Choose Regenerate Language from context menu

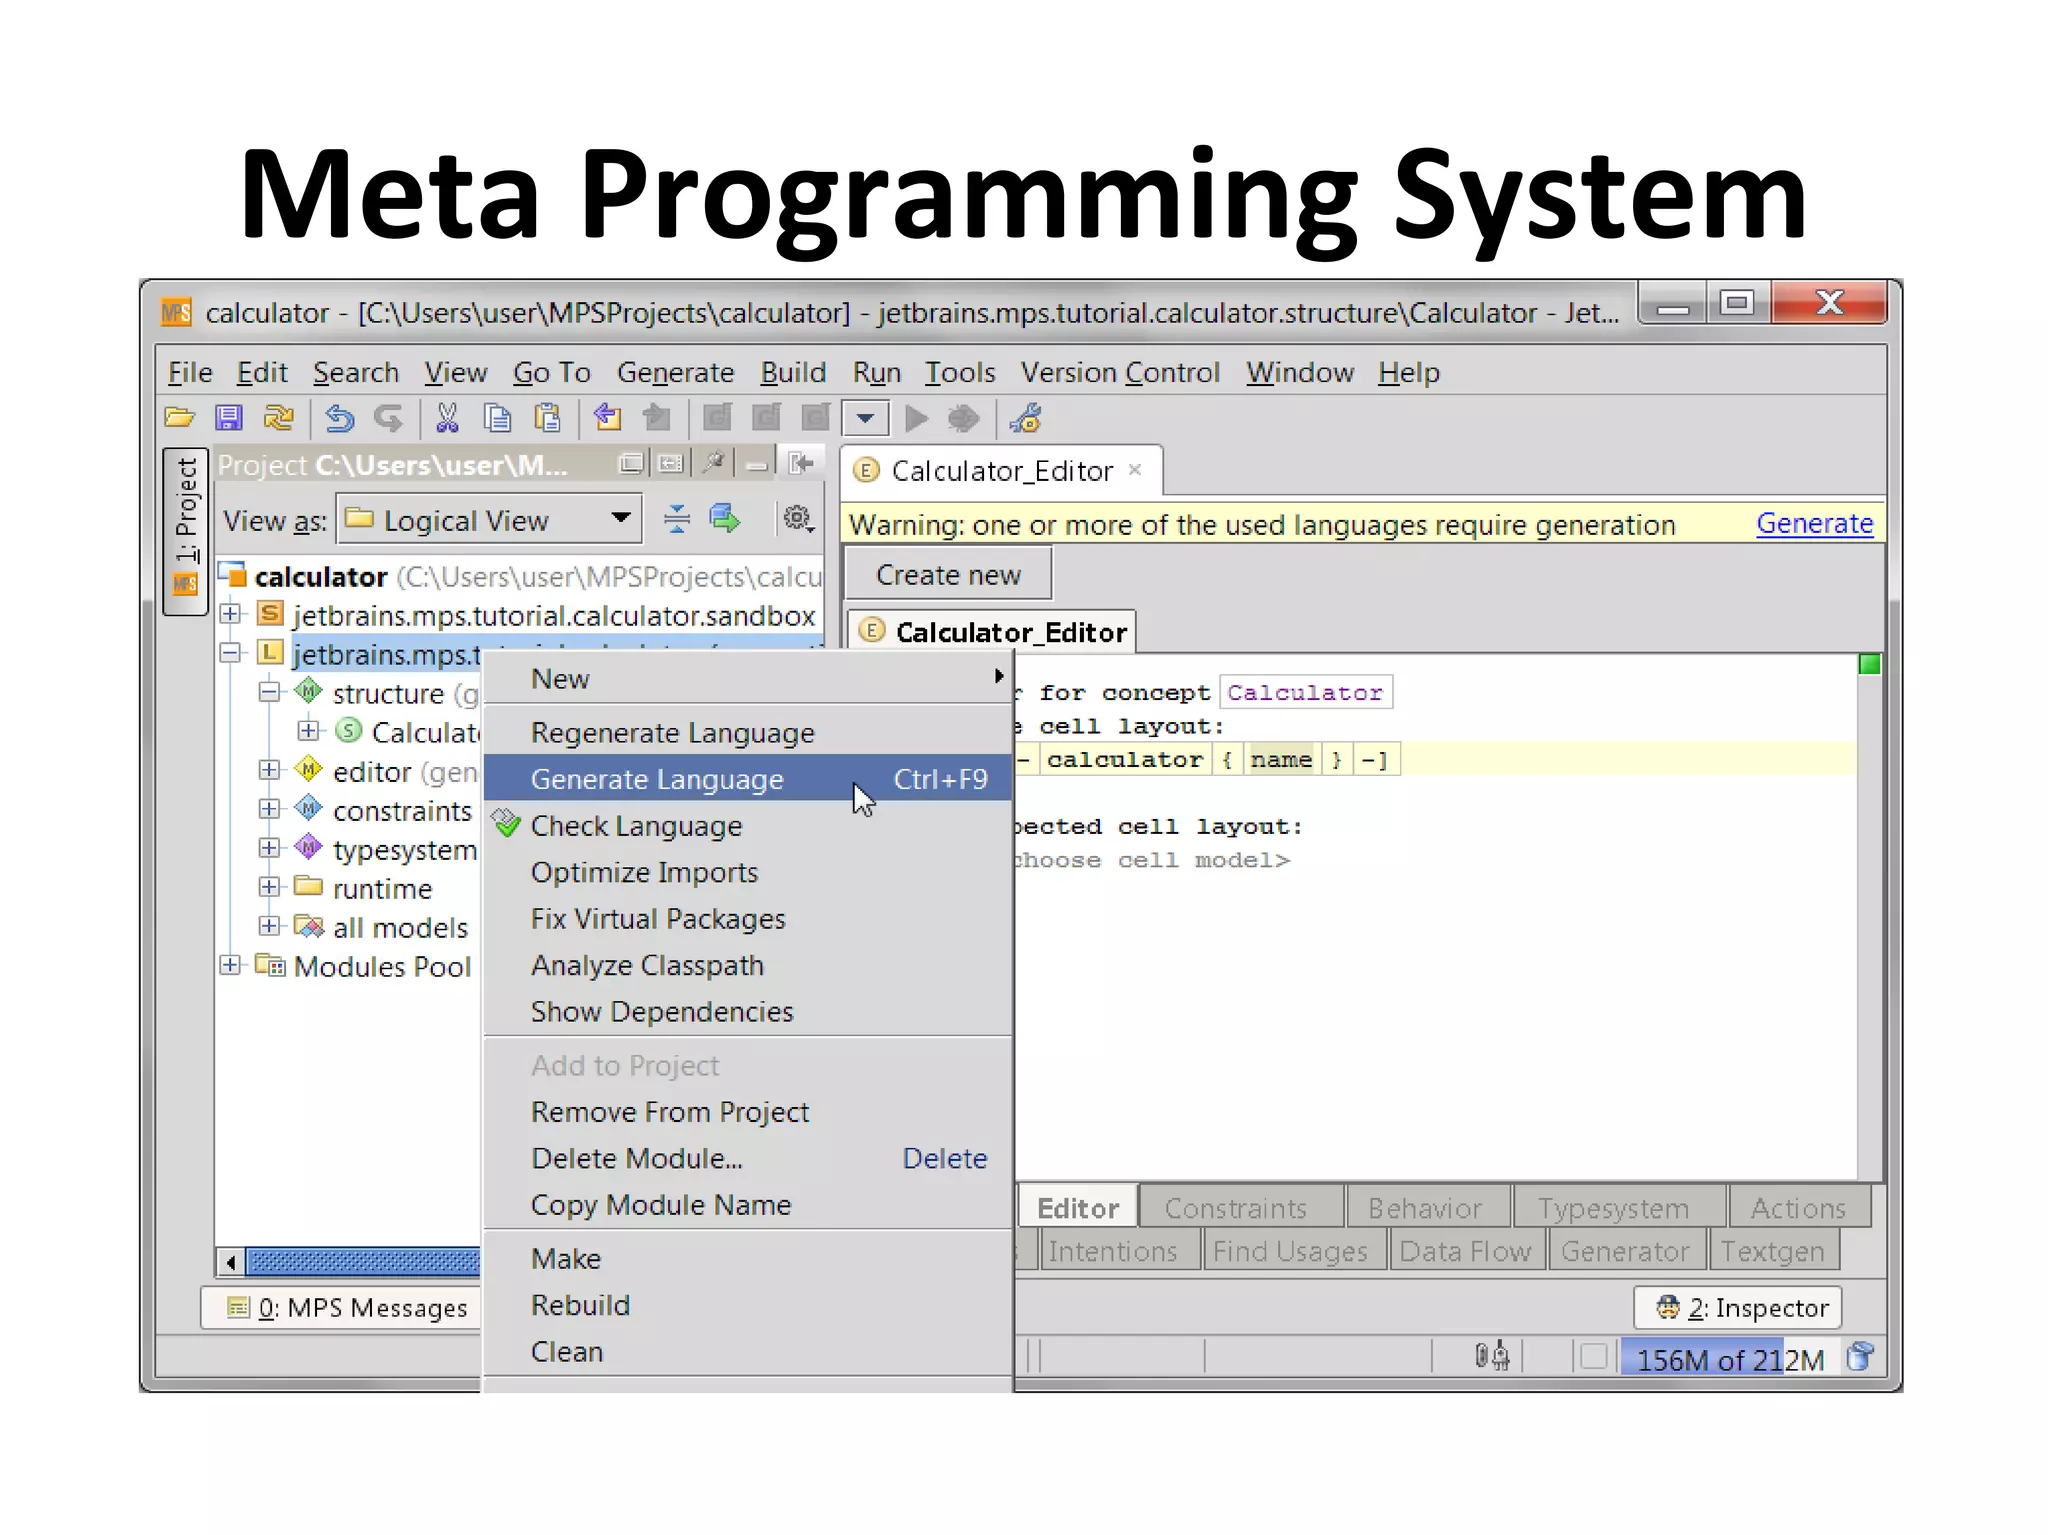[748, 733]
